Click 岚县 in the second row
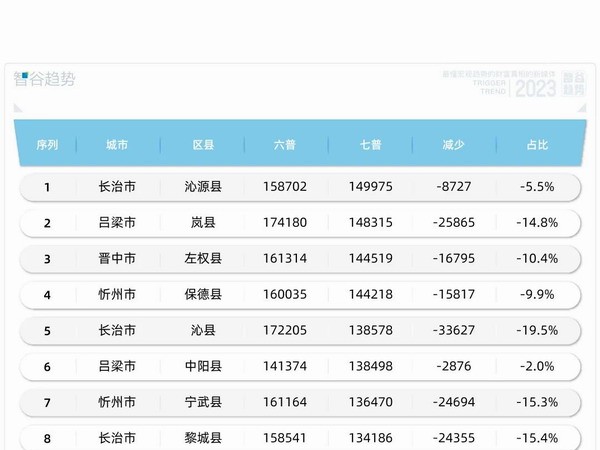This screenshot has width=600, height=450. pos(204,223)
